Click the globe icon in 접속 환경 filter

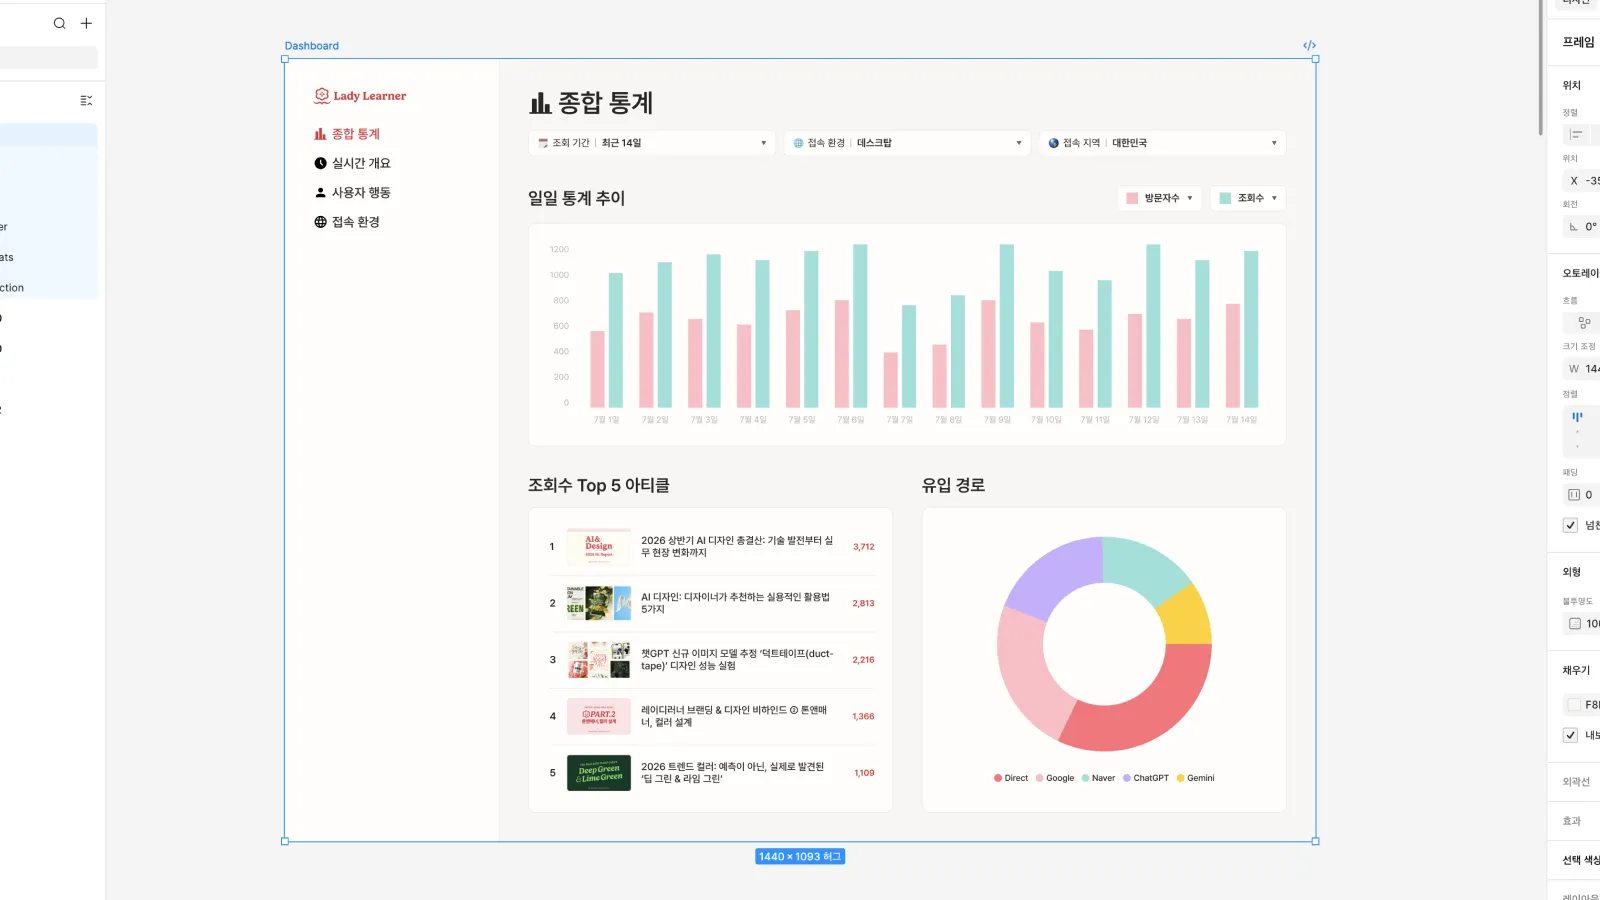click(798, 143)
